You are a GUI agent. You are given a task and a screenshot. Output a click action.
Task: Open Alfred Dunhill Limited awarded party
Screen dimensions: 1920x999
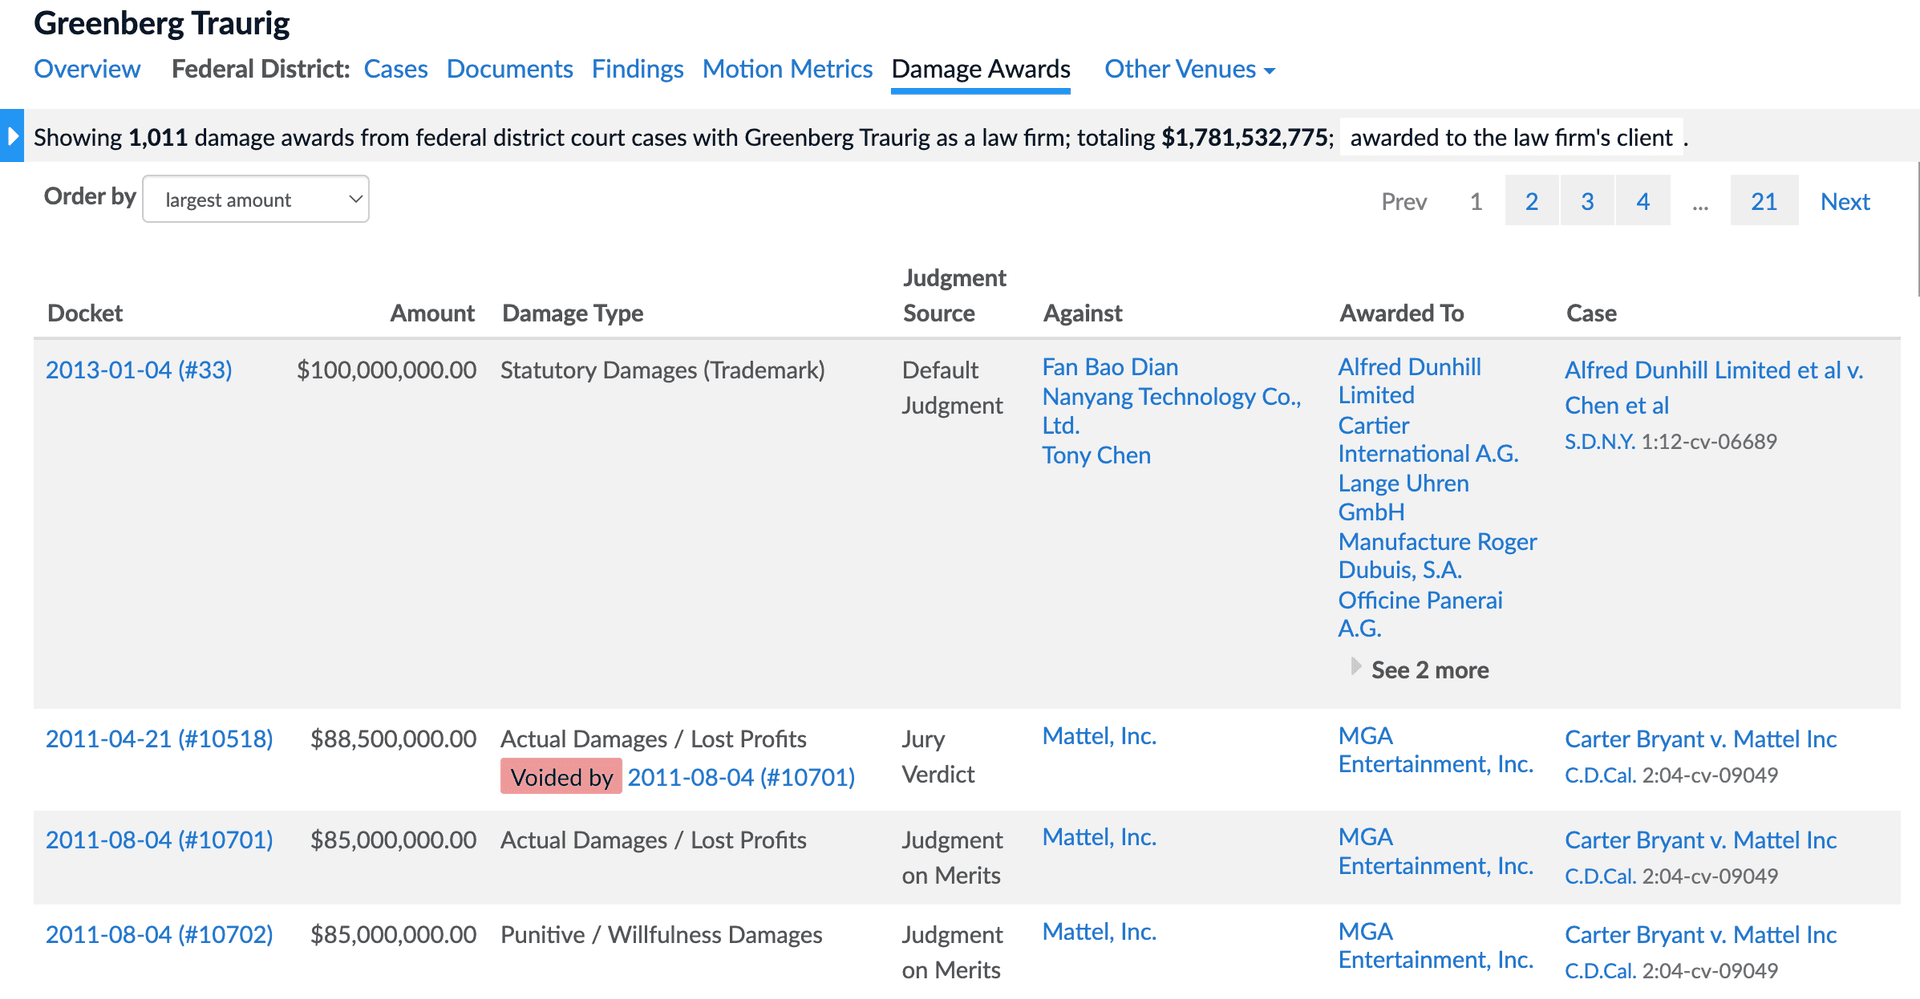(x=1410, y=381)
